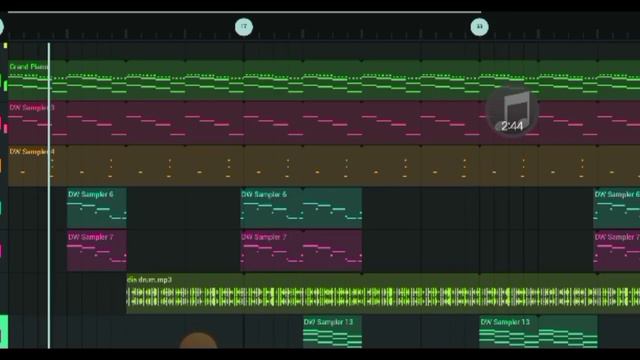Image resolution: width=640 pixels, height=360 pixels.
Task: Click the 'dis drum.mp3' clip label
Action: [x=149, y=280]
